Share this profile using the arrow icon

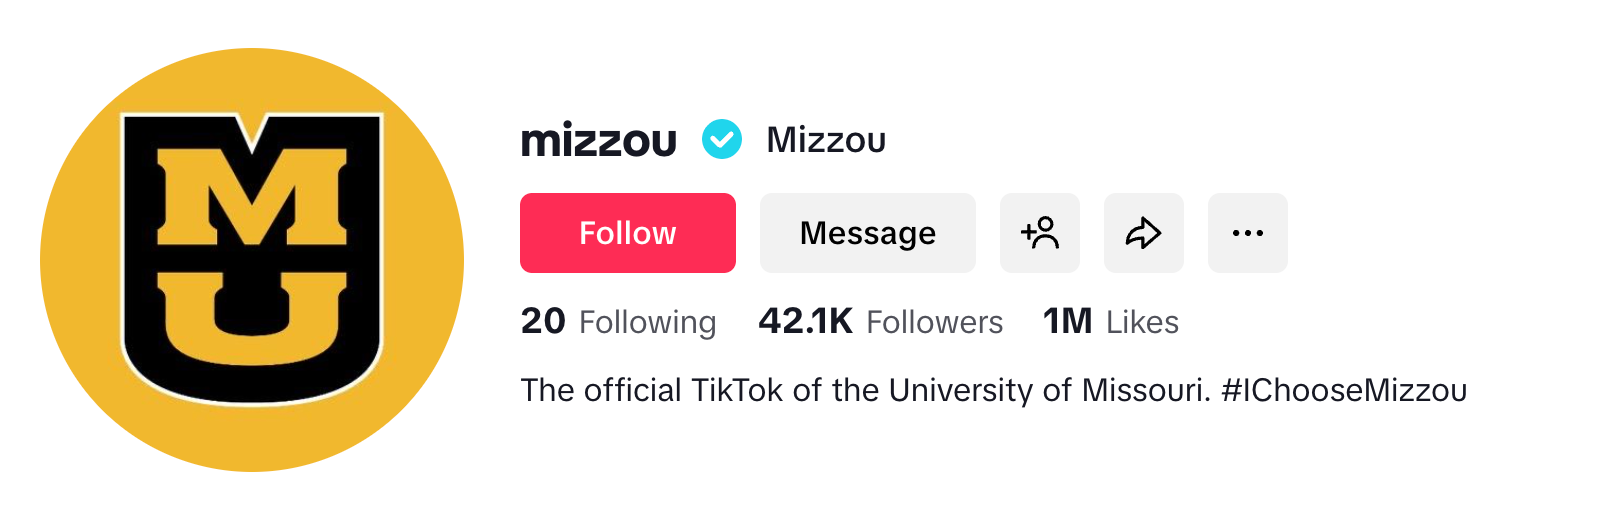(1143, 233)
